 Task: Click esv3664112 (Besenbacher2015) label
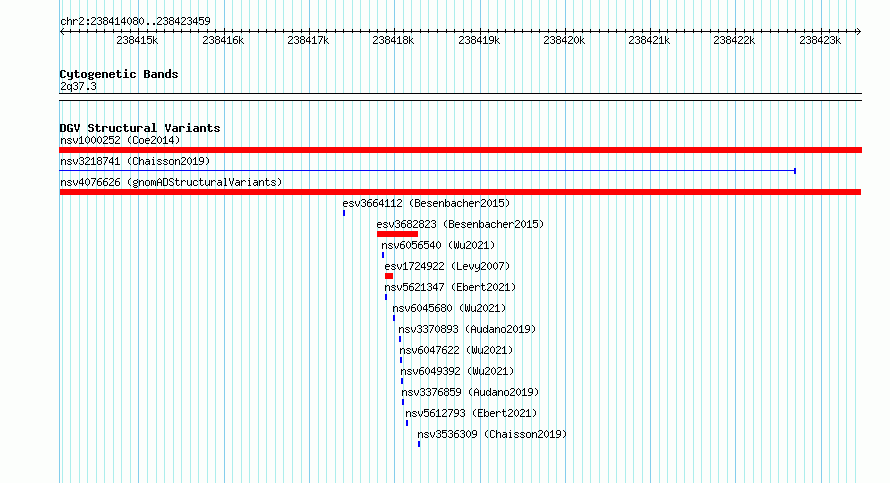click(426, 203)
